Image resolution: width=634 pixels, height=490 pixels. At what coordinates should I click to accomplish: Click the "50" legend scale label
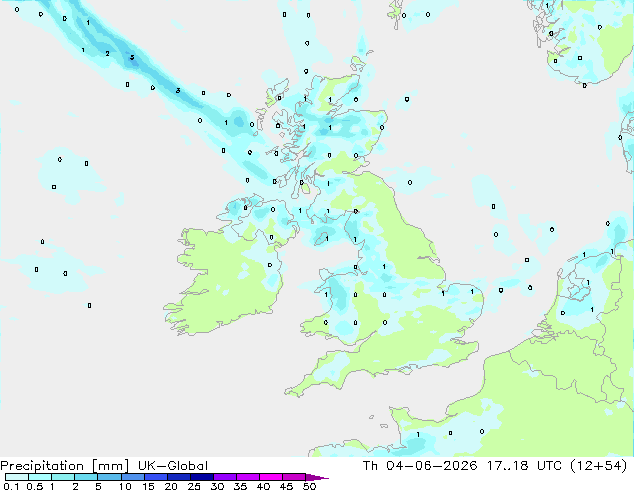[309, 486]
